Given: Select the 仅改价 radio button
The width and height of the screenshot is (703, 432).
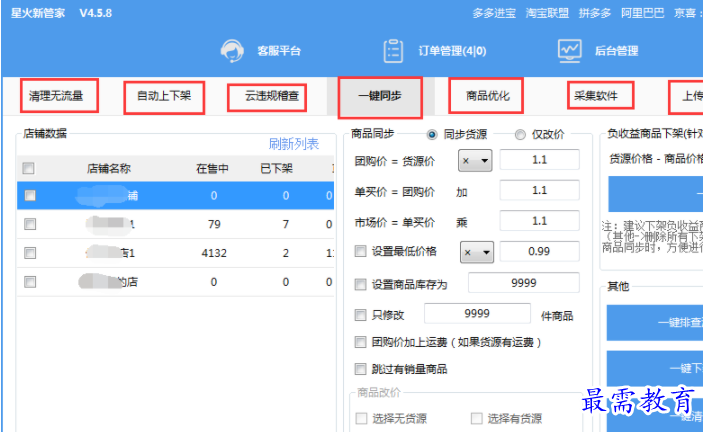Looking at the screenshot, I should [520, 135].
